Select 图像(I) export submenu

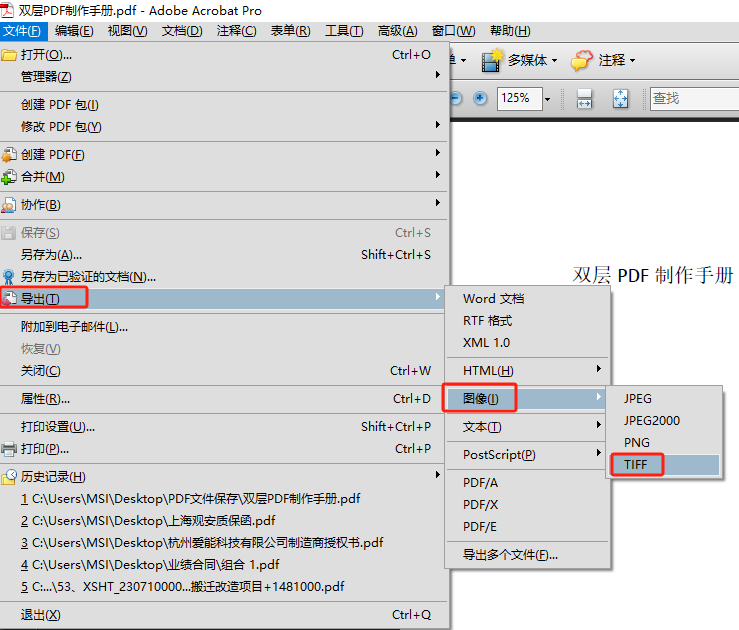coord(528,399)
